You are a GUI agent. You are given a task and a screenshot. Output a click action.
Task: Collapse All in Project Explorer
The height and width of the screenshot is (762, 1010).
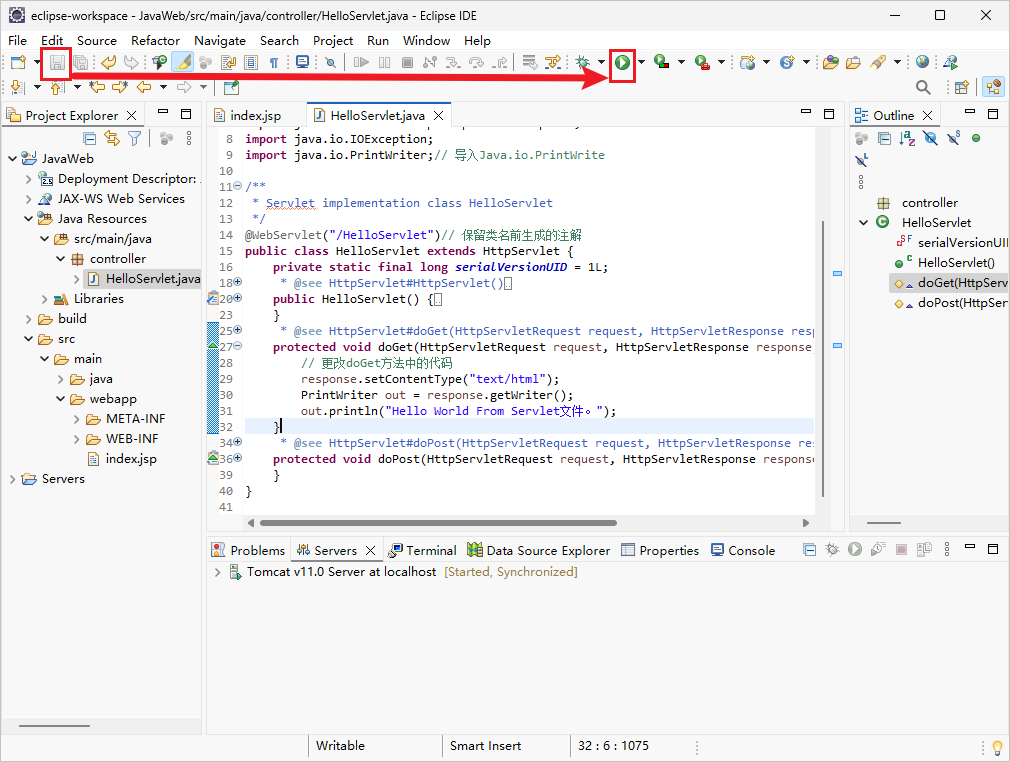(90, 138)
